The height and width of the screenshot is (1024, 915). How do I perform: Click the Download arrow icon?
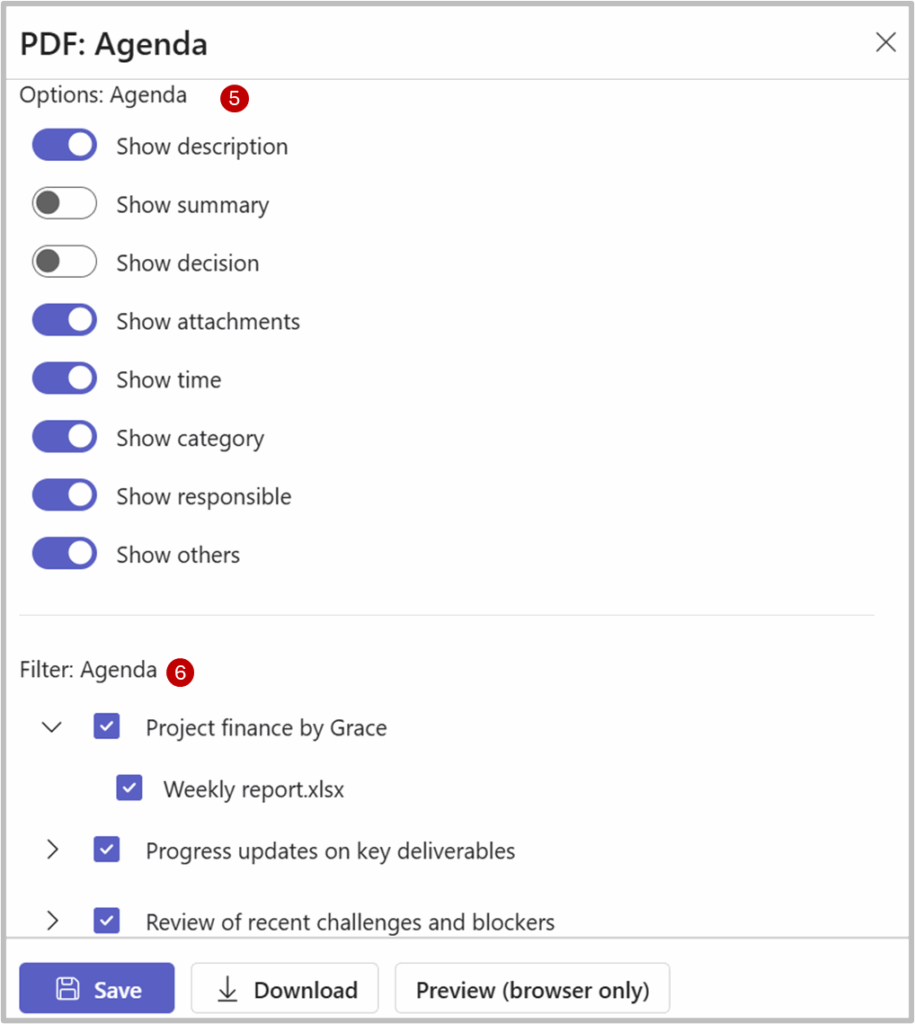pyautogui.click(x=228, y=990)
